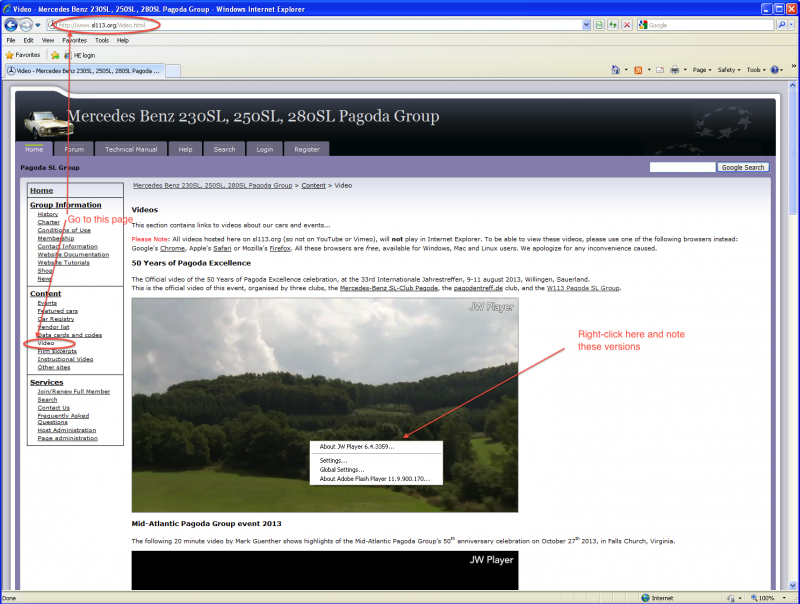Screen dimensions: 800x604
Task: Expand the Tools command bar menu
Action: point(756,70)
